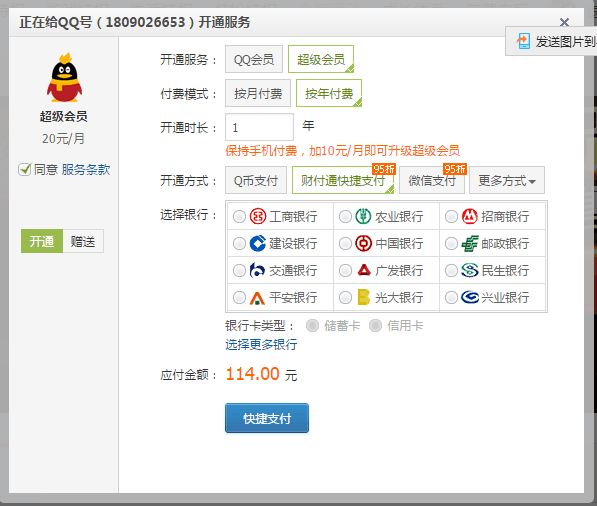The image size is (597, 506).
Task: Click the 发送图片到 phone icon
Action: tap(524, 41)
